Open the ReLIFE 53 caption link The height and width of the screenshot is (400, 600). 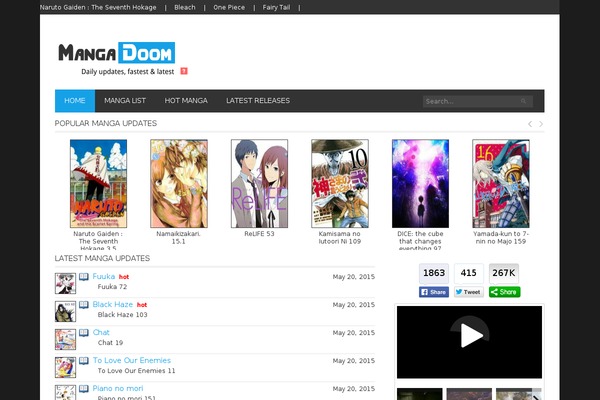click(x=259, y=234)
